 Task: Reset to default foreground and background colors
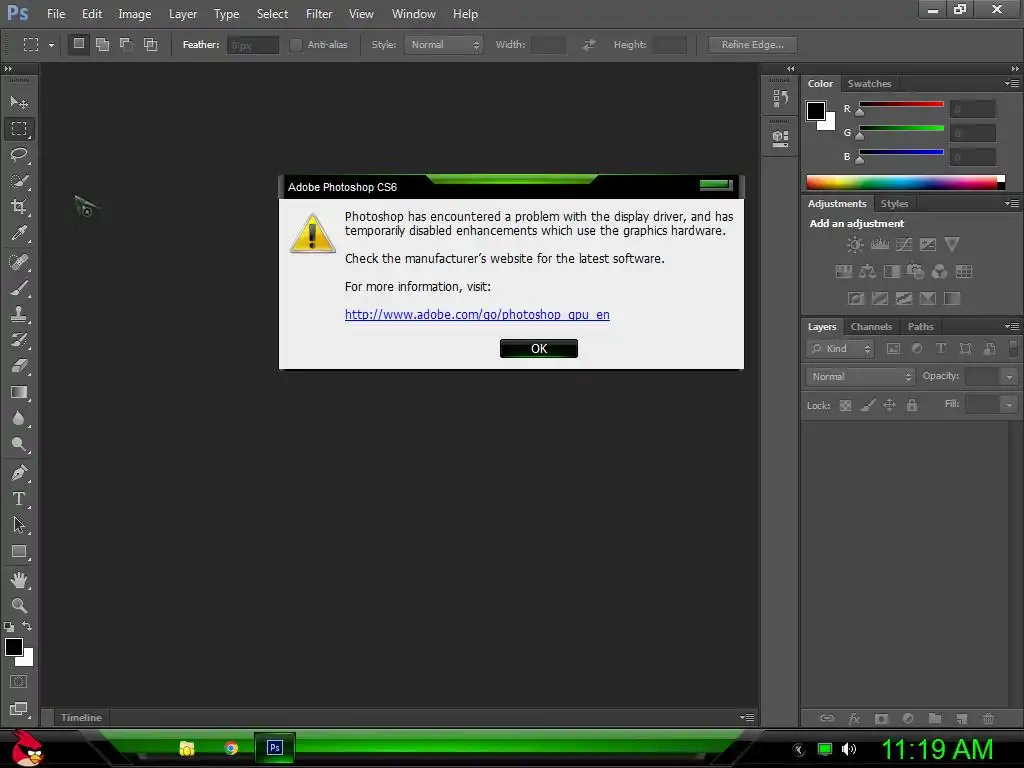click(8, 627)
